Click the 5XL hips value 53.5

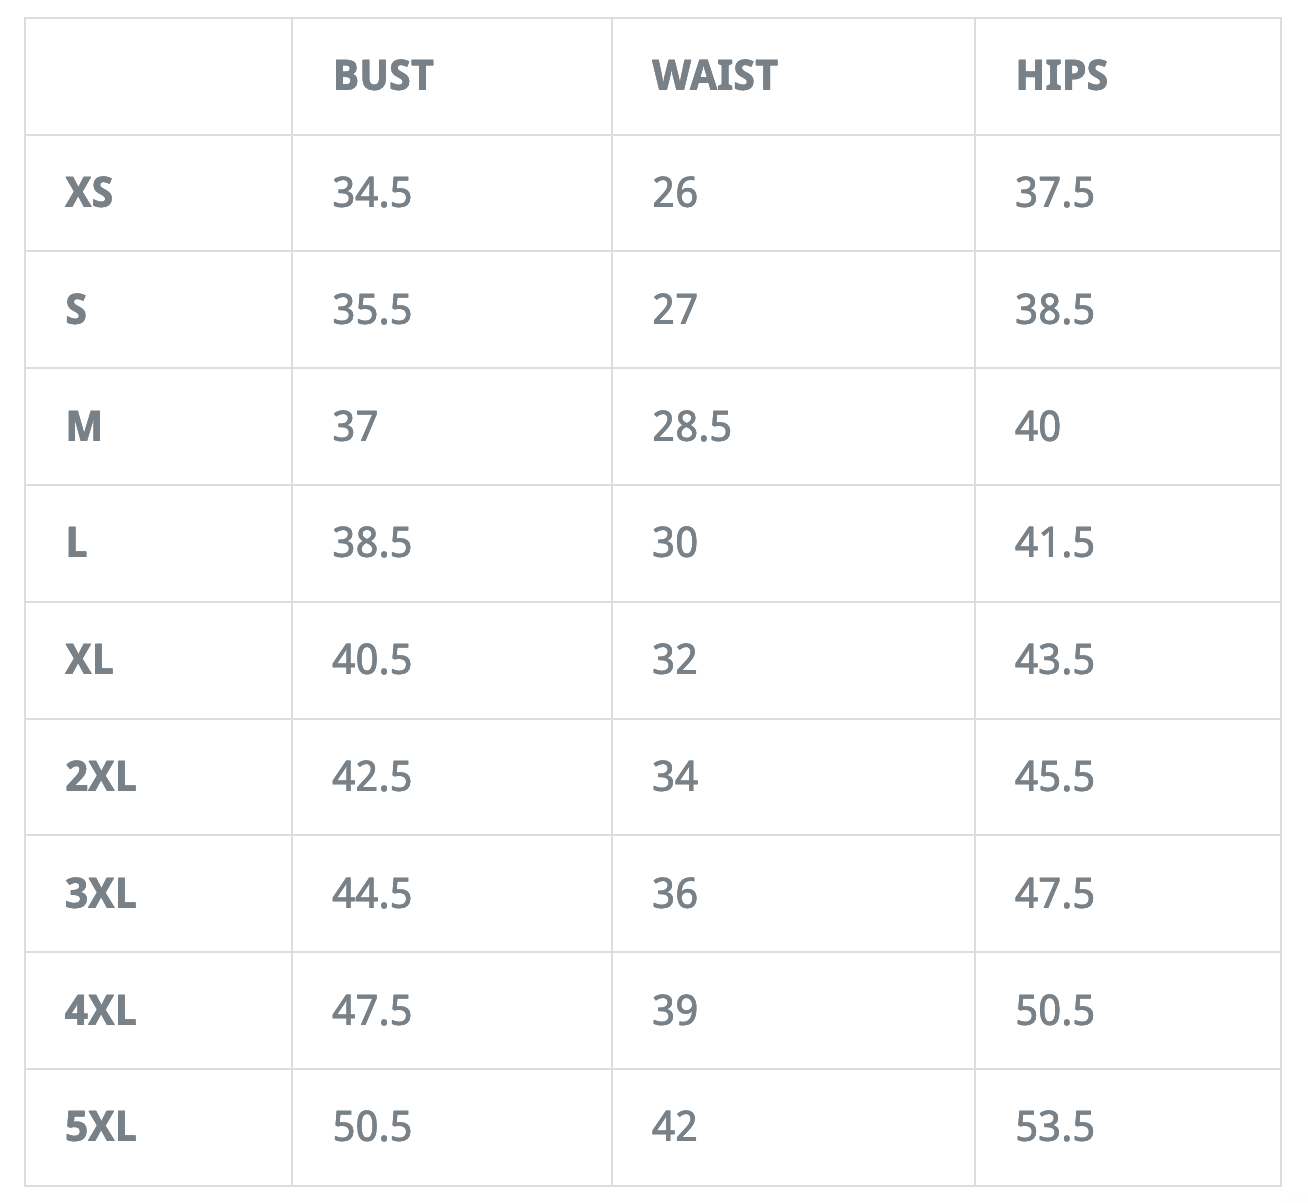[x=1054, y=1127]
